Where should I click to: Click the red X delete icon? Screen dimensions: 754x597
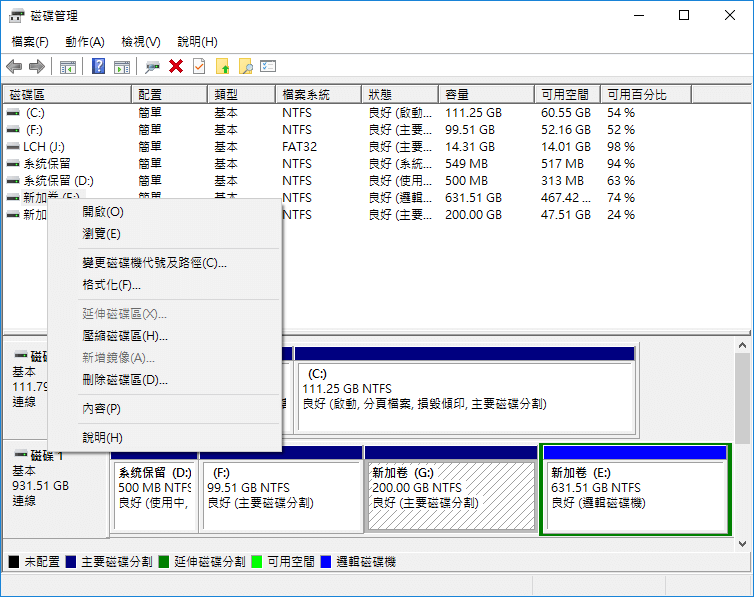click(176, 66)
